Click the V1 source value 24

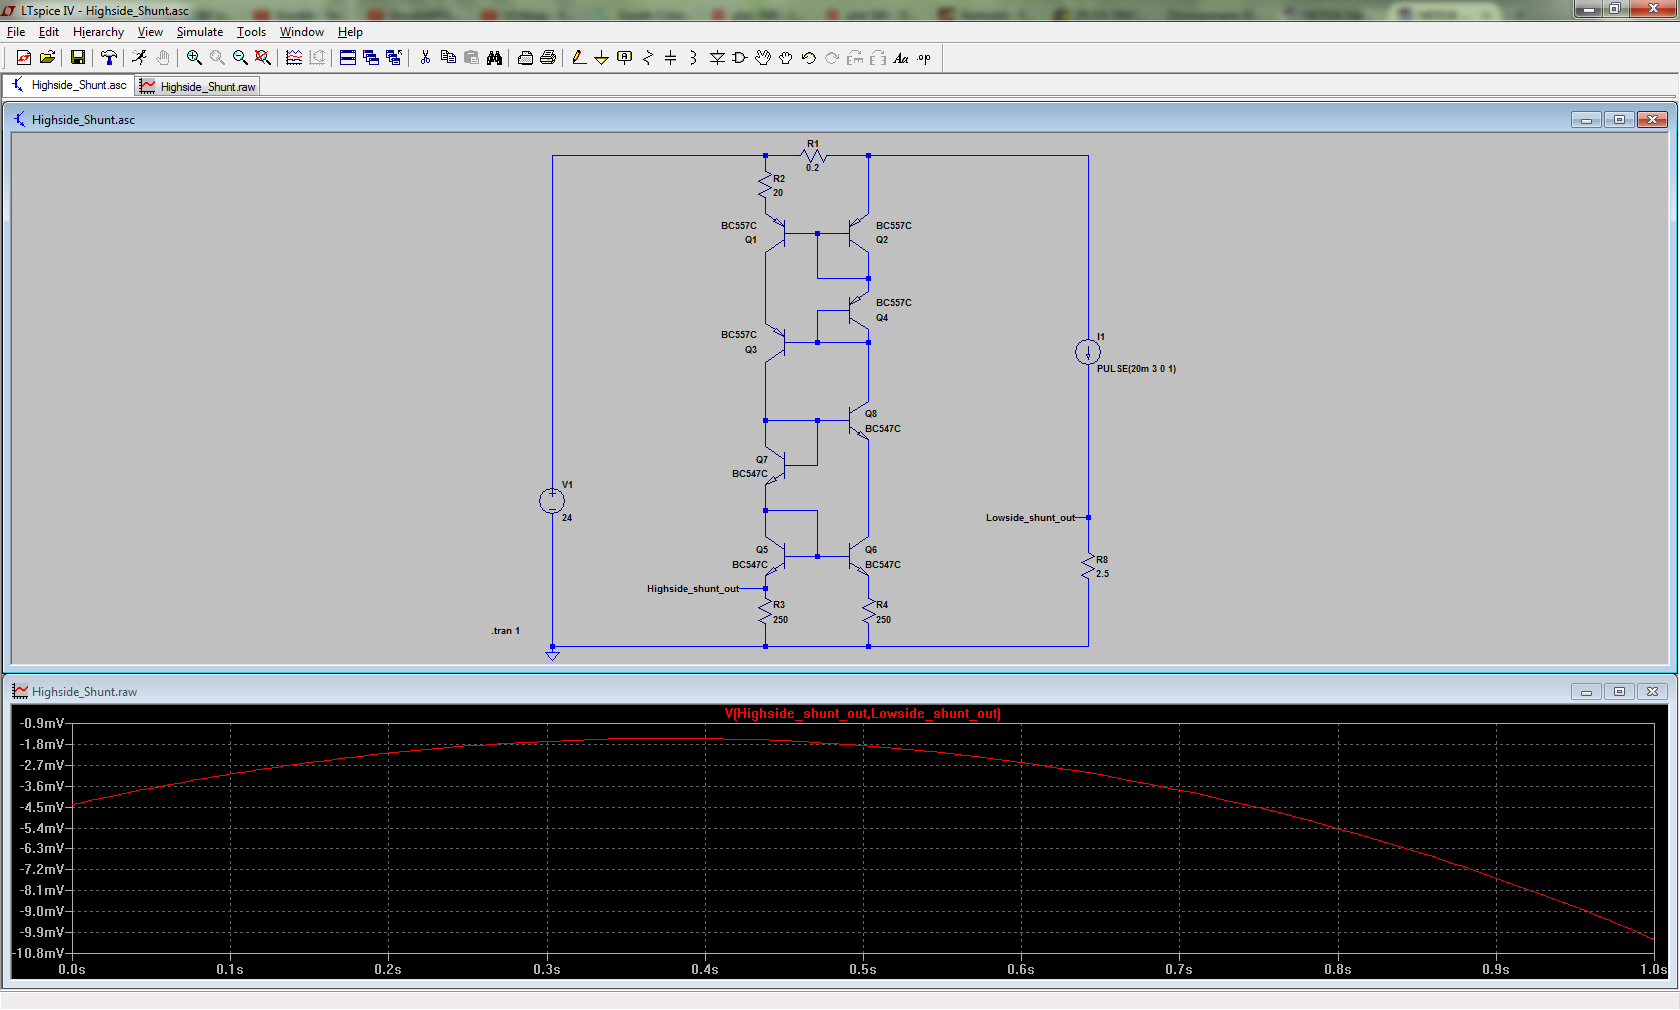coord(567,518)
